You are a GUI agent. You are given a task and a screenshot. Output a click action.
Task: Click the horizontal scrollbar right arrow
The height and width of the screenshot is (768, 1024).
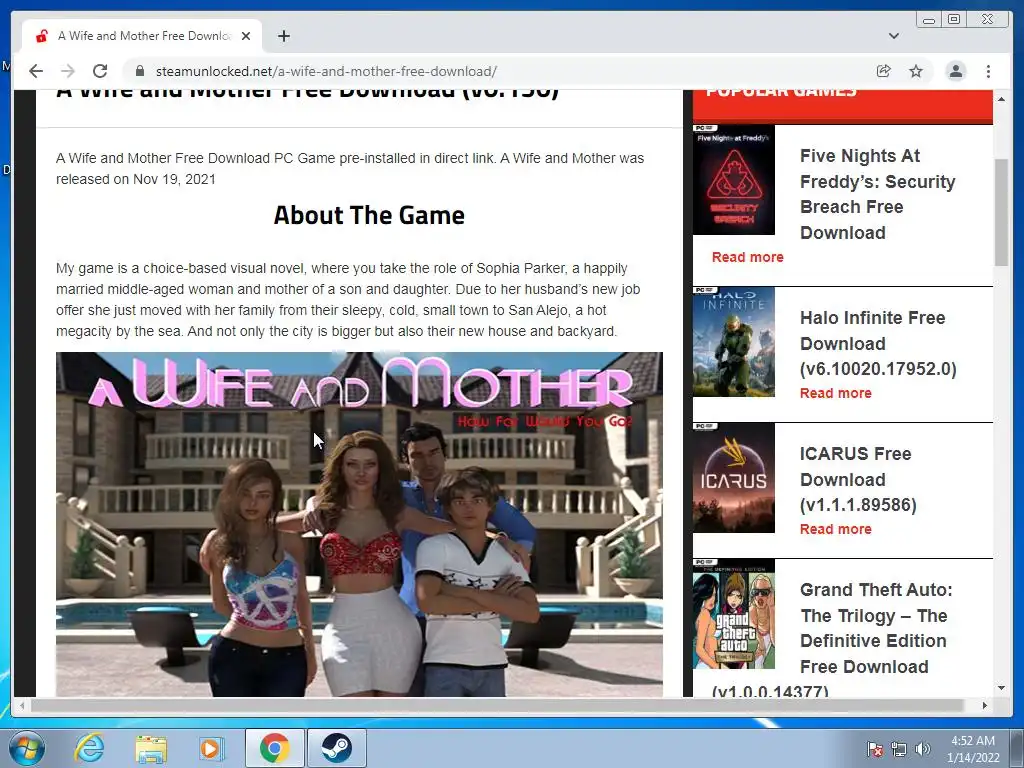point(985,705)
